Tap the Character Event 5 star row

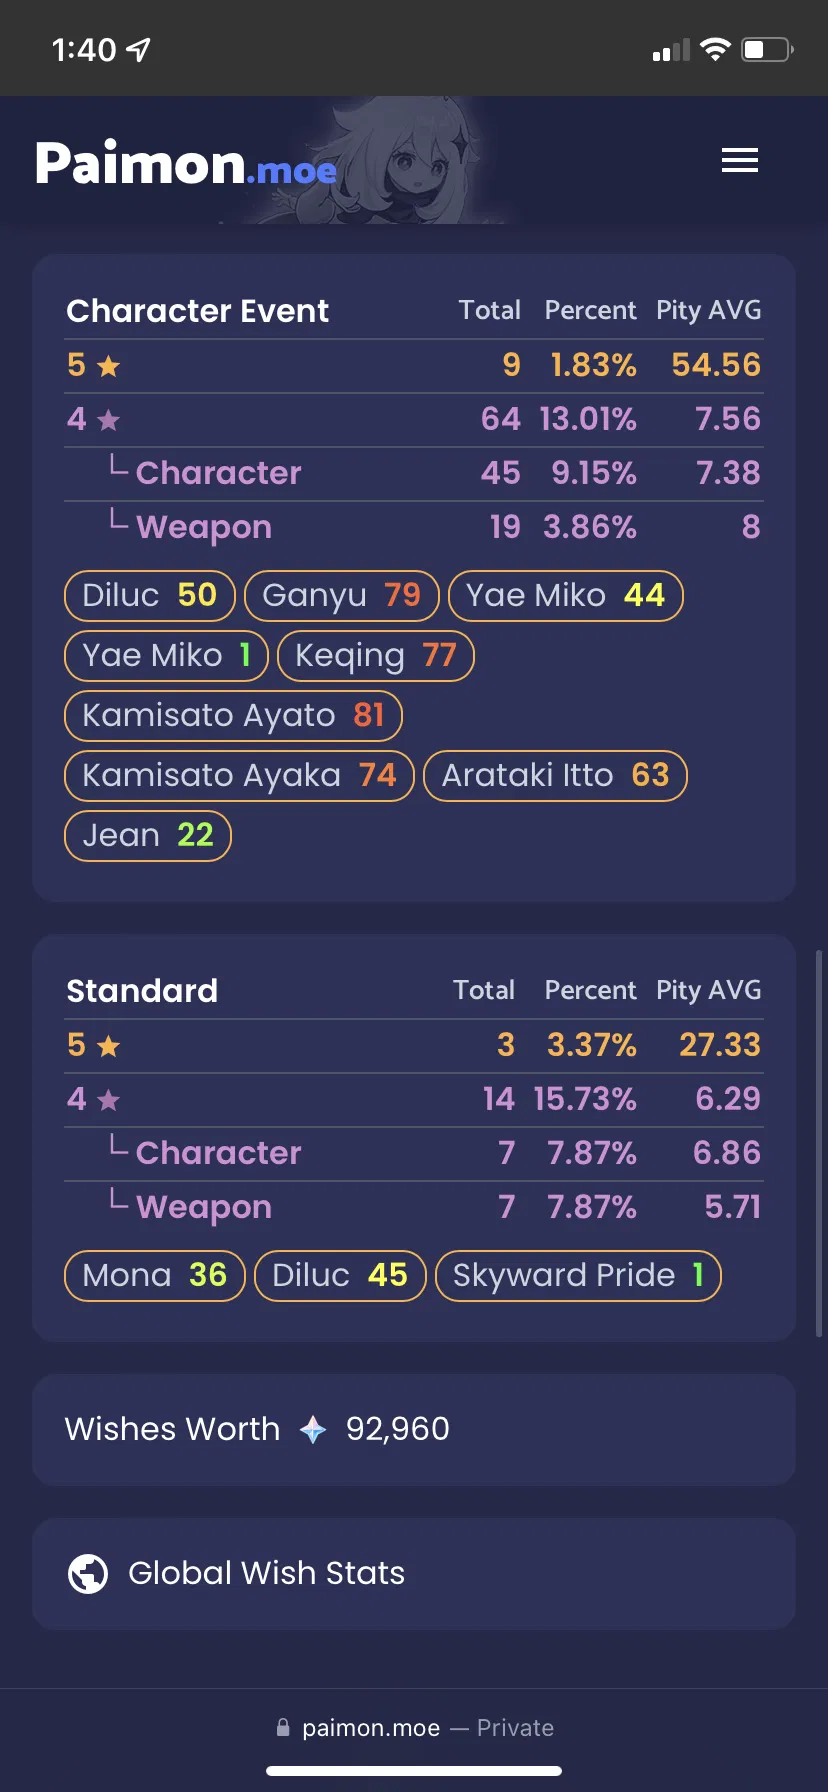point(414,366)
